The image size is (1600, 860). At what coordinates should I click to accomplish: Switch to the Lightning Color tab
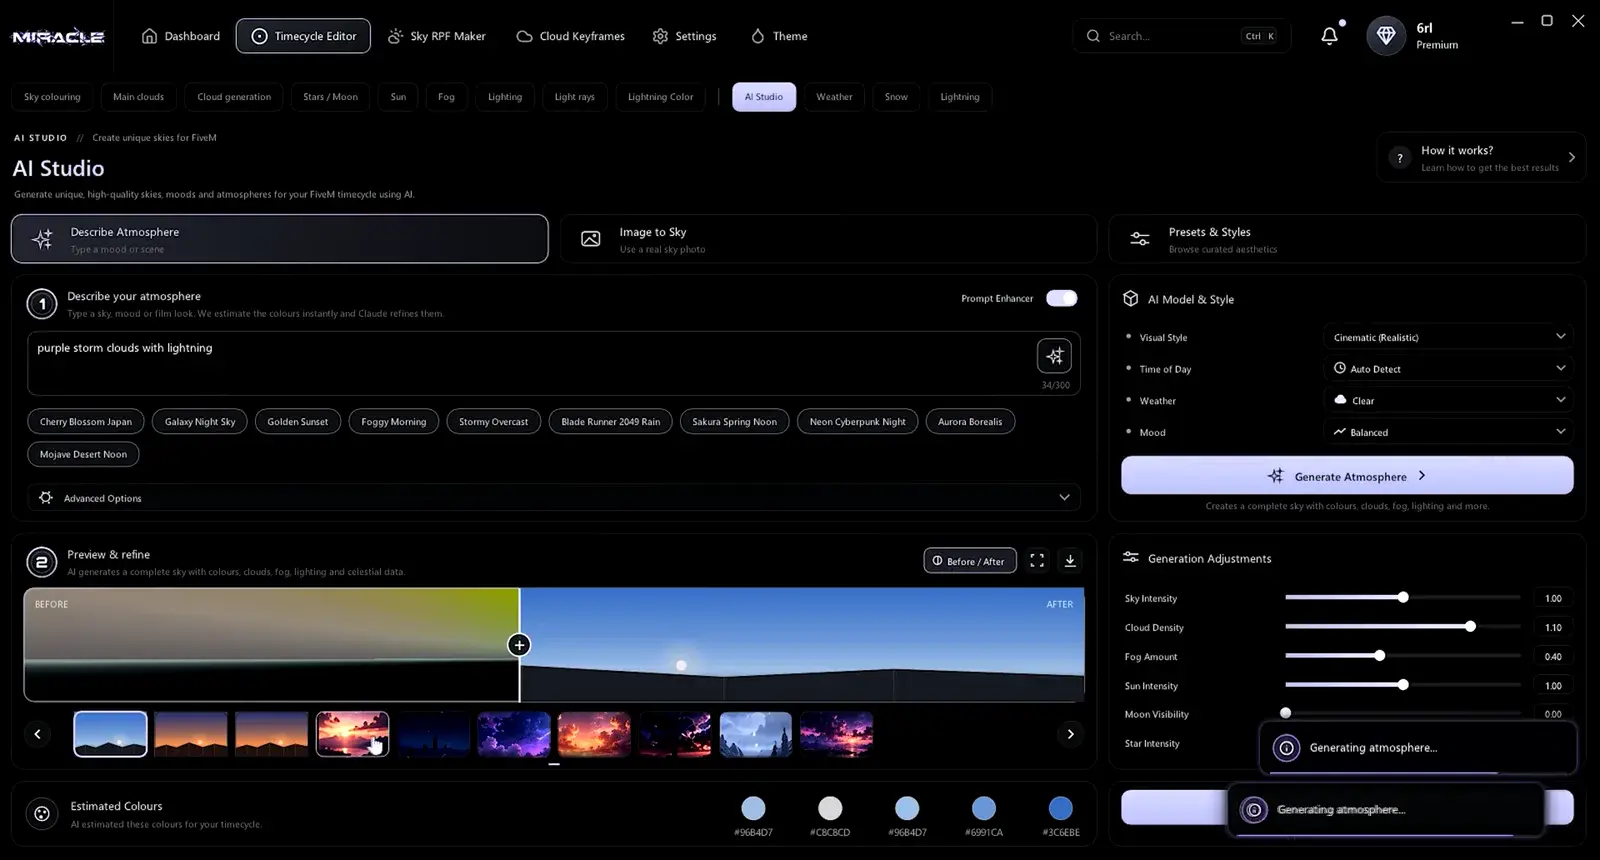[660, 97]
